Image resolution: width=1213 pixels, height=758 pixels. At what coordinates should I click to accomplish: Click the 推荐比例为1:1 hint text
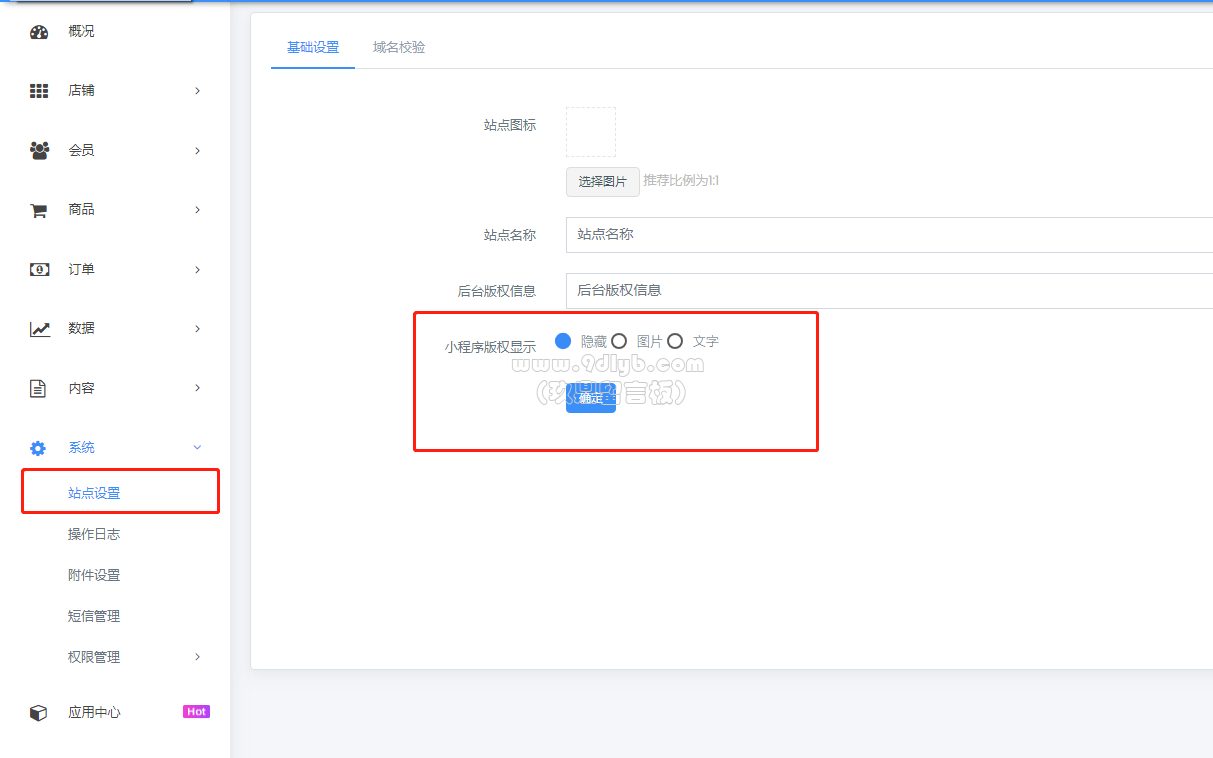tap(681, 181)
